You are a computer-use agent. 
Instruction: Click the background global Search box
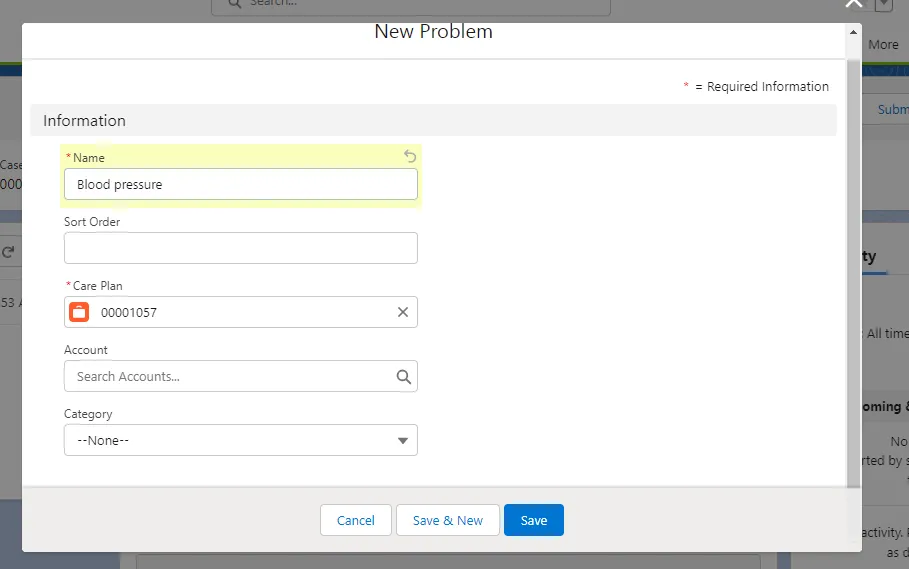(410, 5)
